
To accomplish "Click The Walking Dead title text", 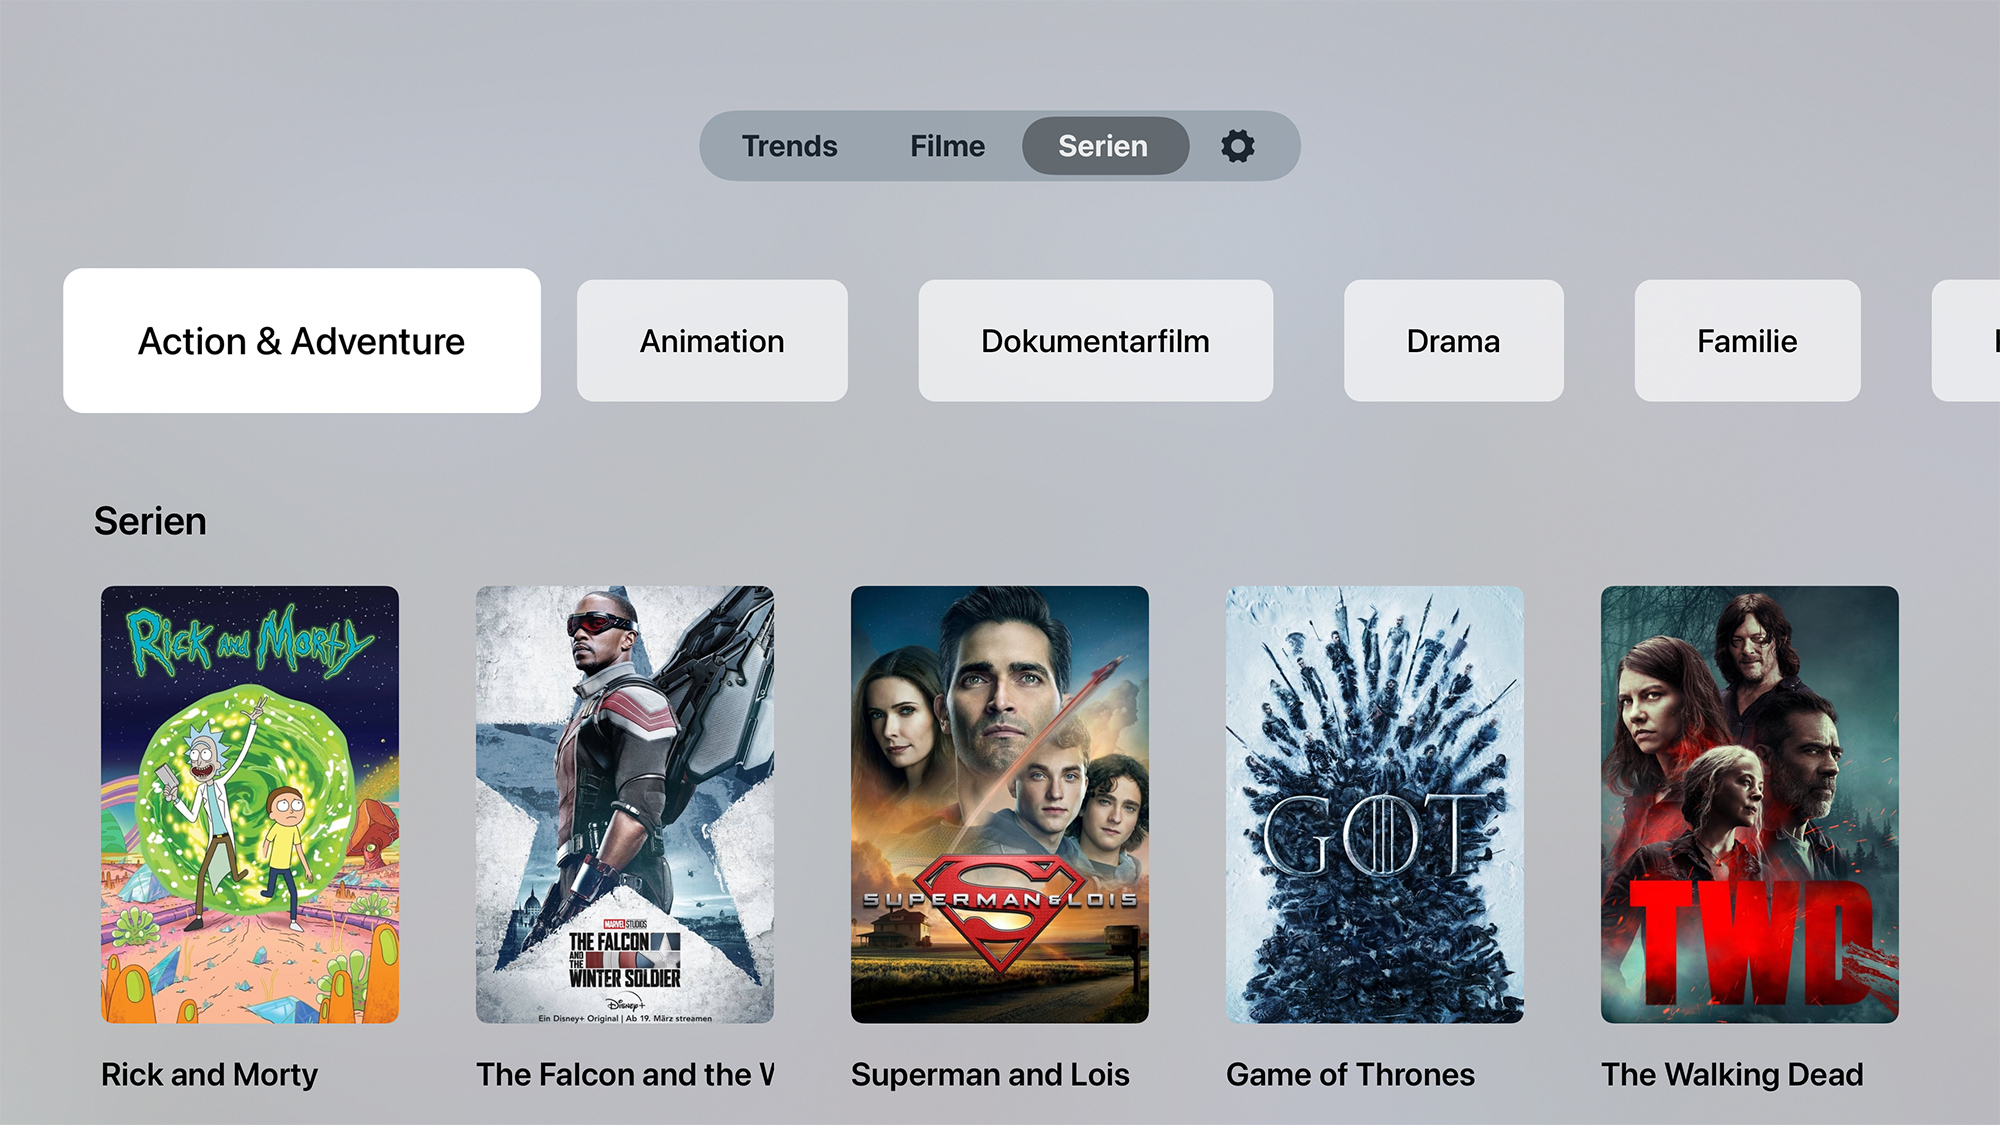I will pyautogui.click(x=1732, y=1075).
